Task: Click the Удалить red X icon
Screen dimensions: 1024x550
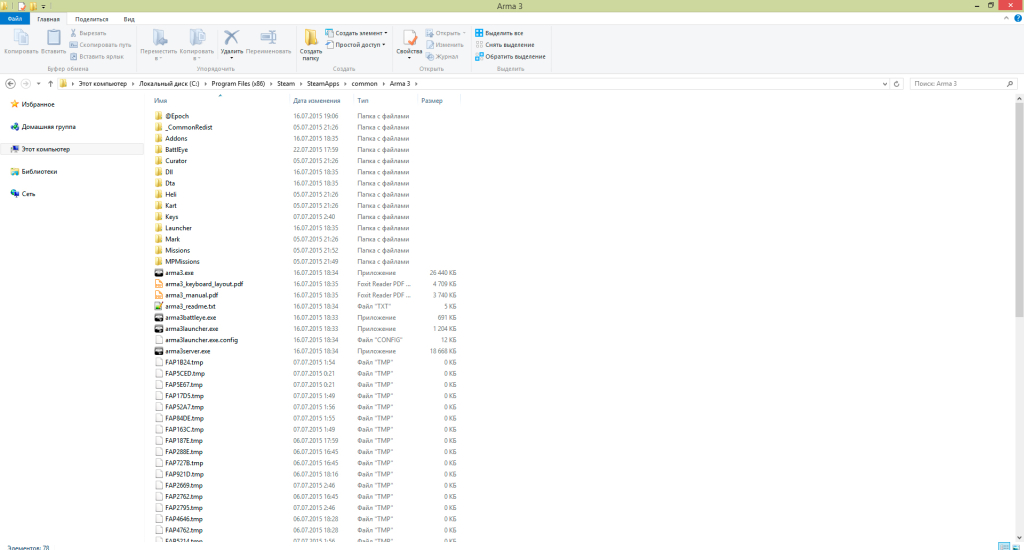Action: coord(231,38)
